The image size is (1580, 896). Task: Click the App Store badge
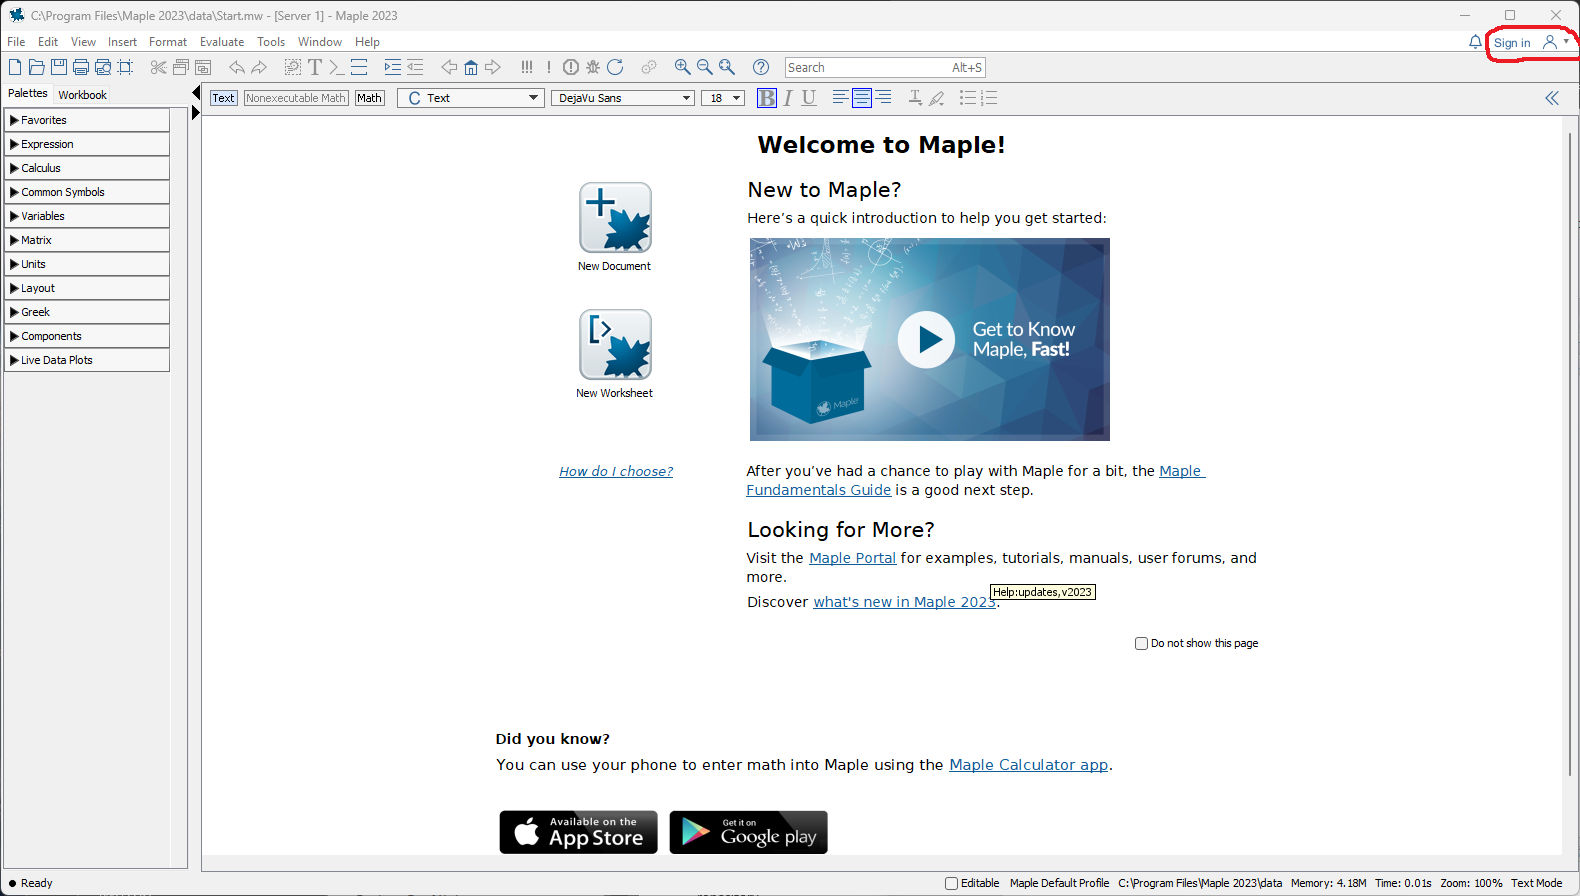click(x=578, y=832)
